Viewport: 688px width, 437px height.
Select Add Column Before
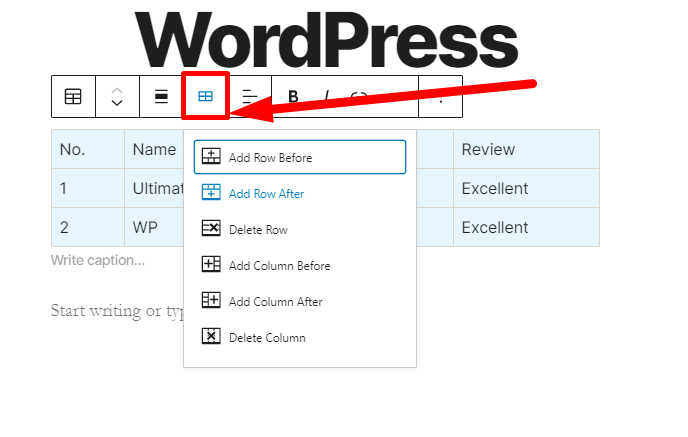click(x=300, y=265)
